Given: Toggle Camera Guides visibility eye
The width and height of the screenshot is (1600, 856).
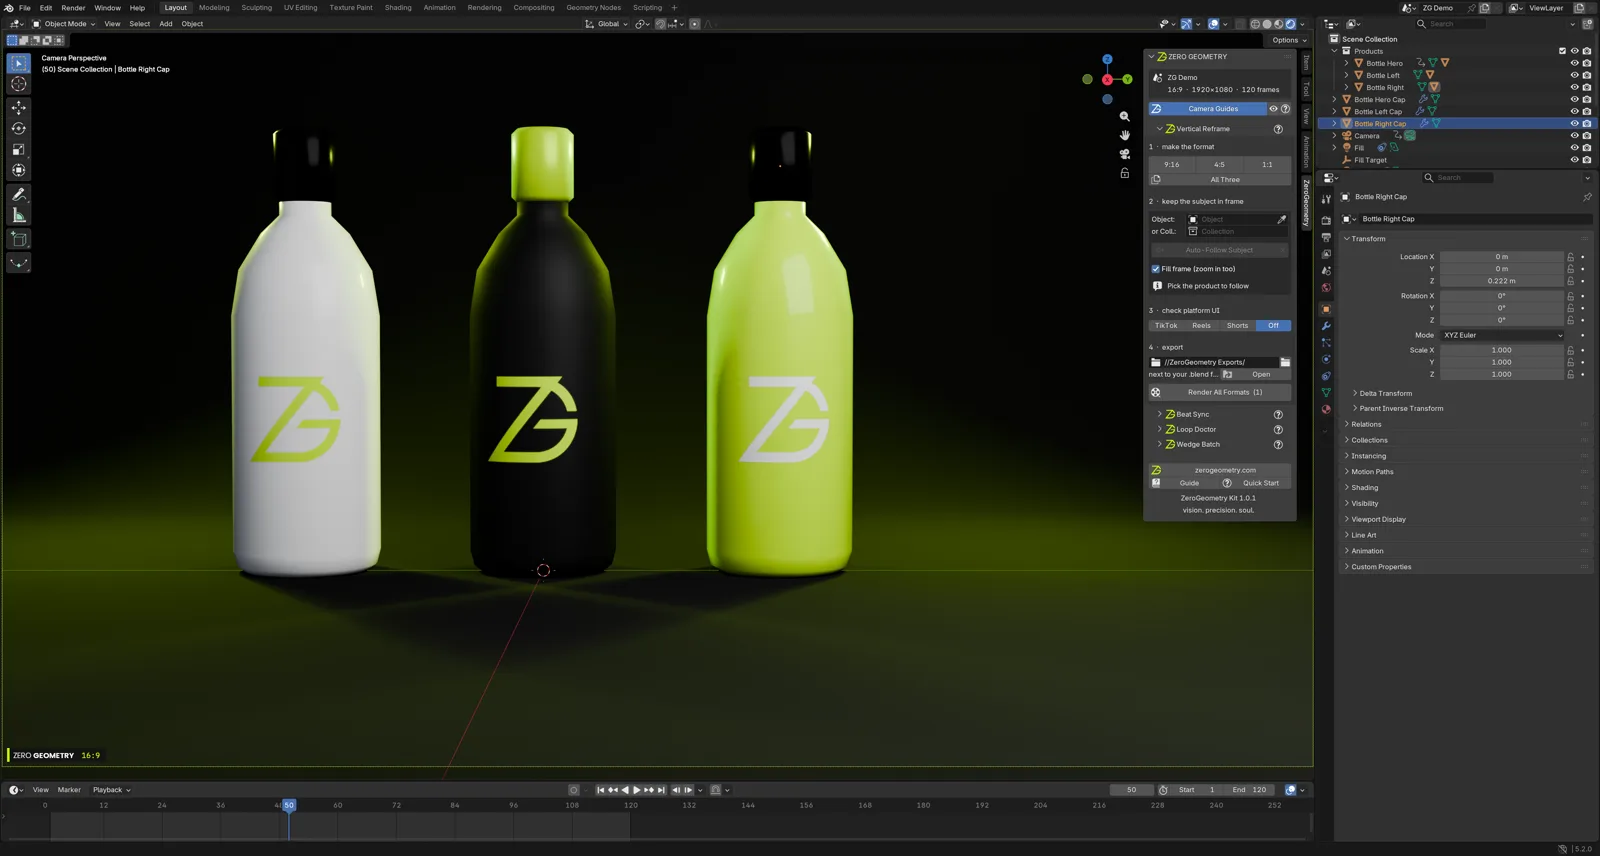Looking at the screenshot, I should pos(1273,109).
